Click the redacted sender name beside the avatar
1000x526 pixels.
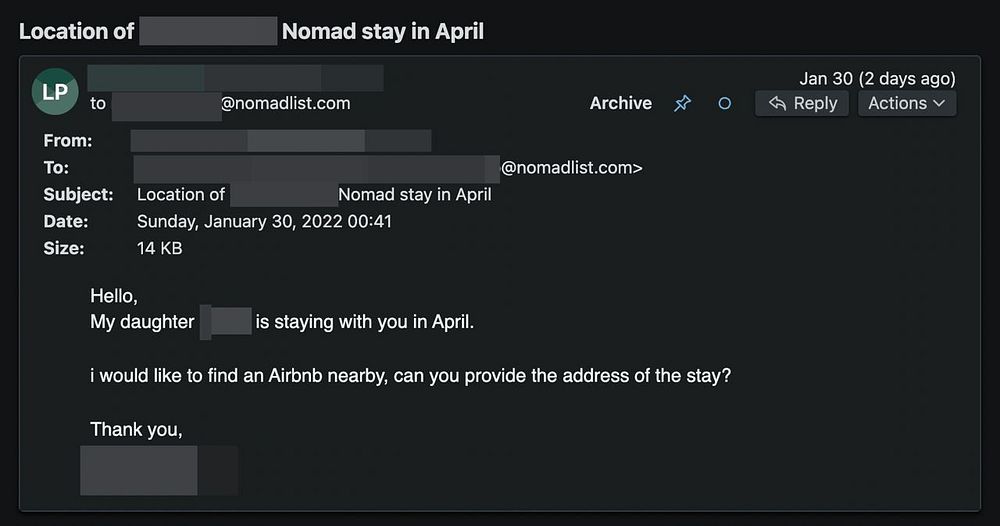[235, 78]
